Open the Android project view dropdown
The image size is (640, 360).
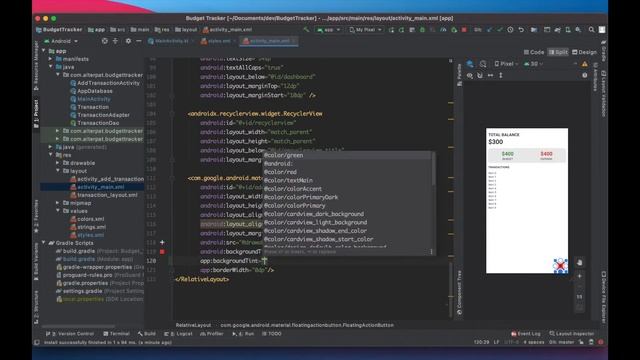point(61,41)
